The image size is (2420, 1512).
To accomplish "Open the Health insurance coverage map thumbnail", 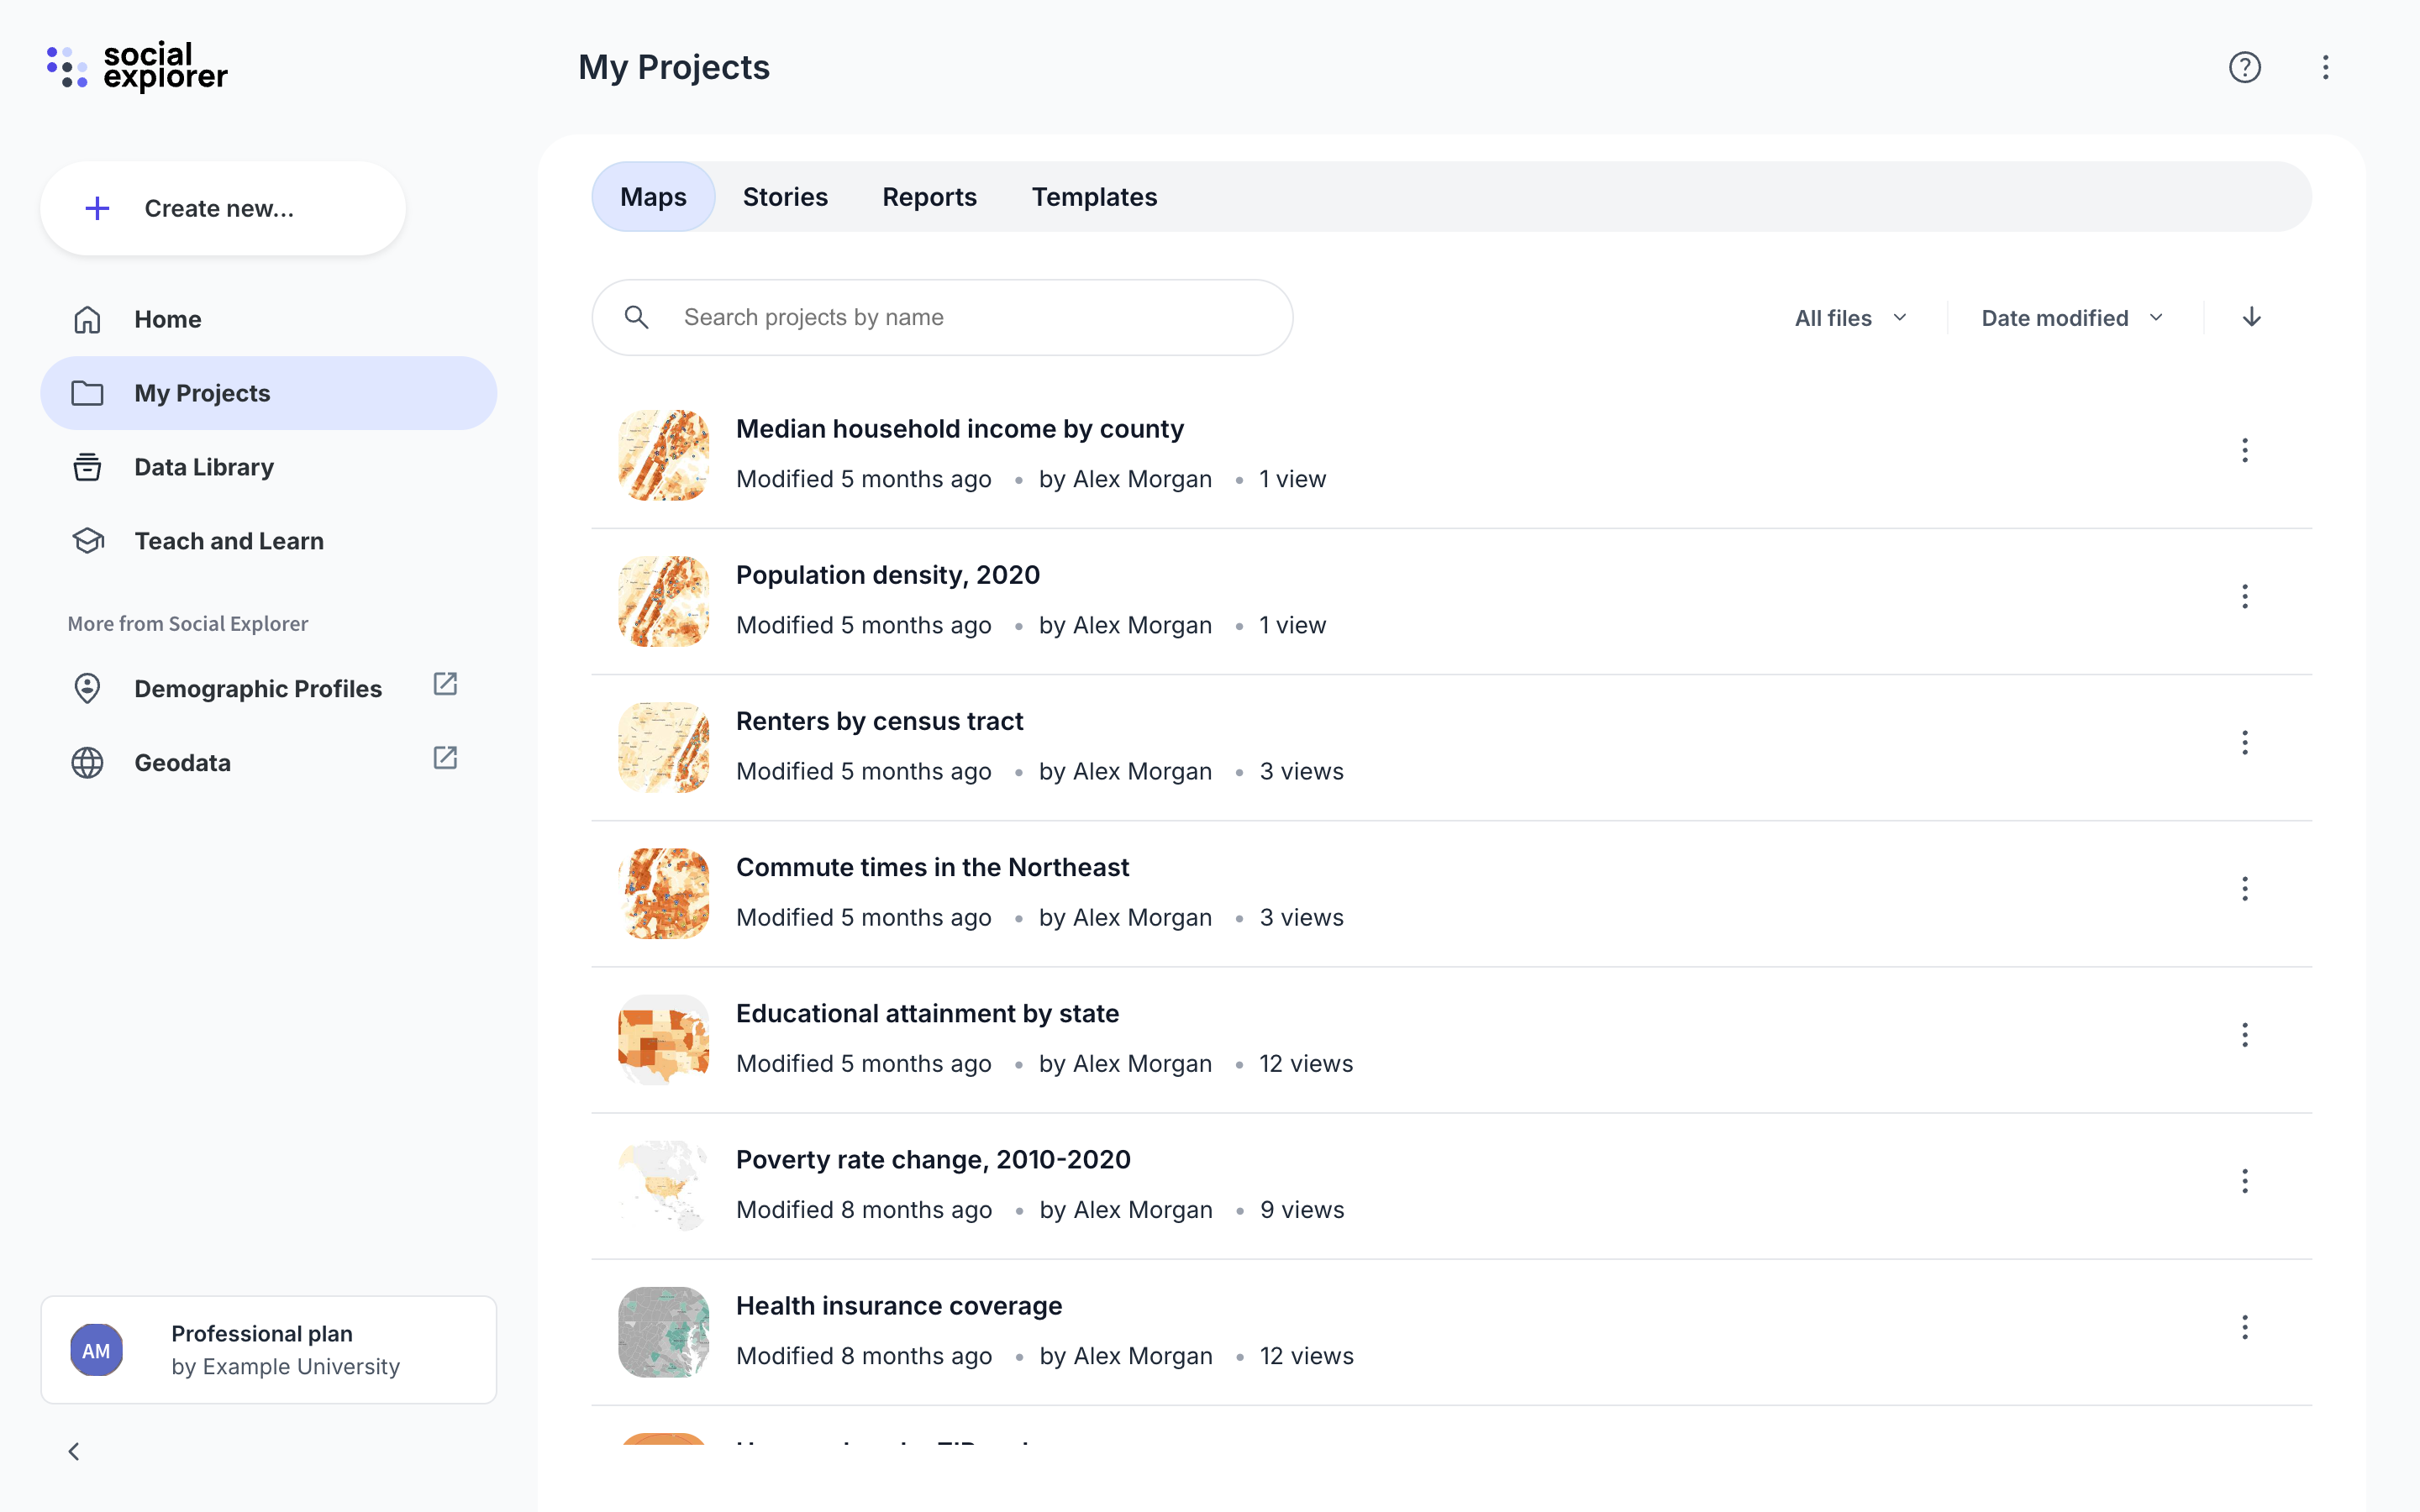I will [x=664, y=1332].
